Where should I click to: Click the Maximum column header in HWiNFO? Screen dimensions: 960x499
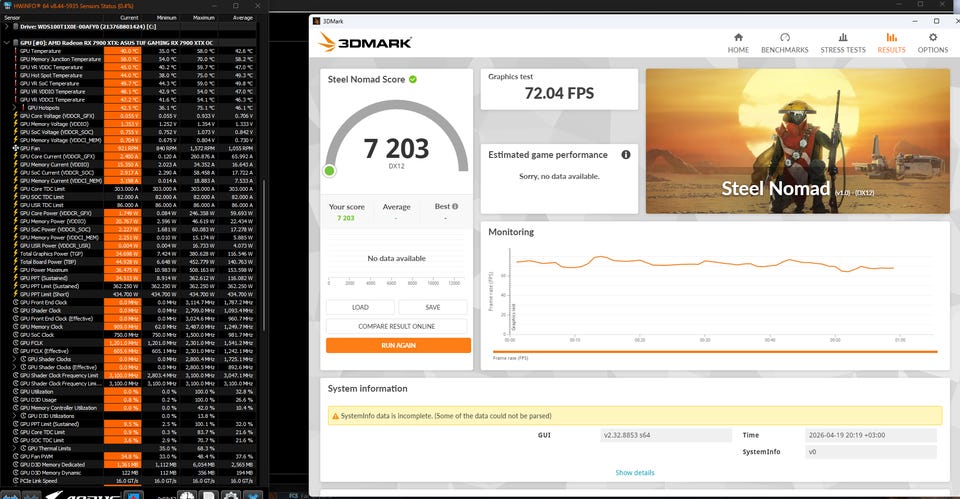pos(204,17)
